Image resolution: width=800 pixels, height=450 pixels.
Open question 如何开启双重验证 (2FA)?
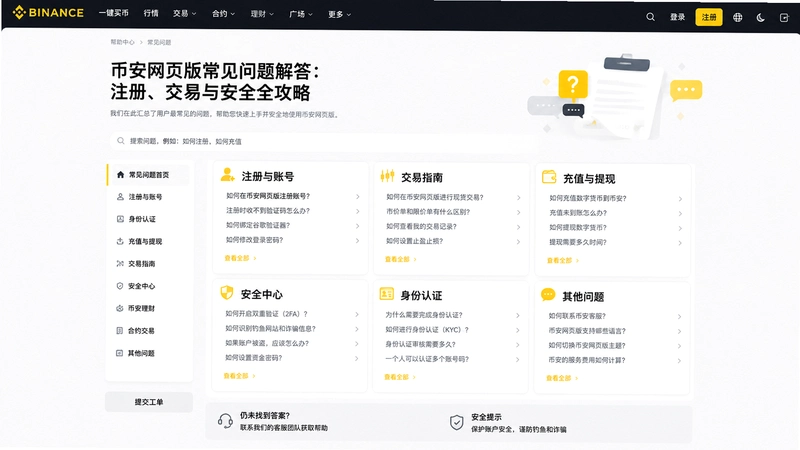[266, 314]
